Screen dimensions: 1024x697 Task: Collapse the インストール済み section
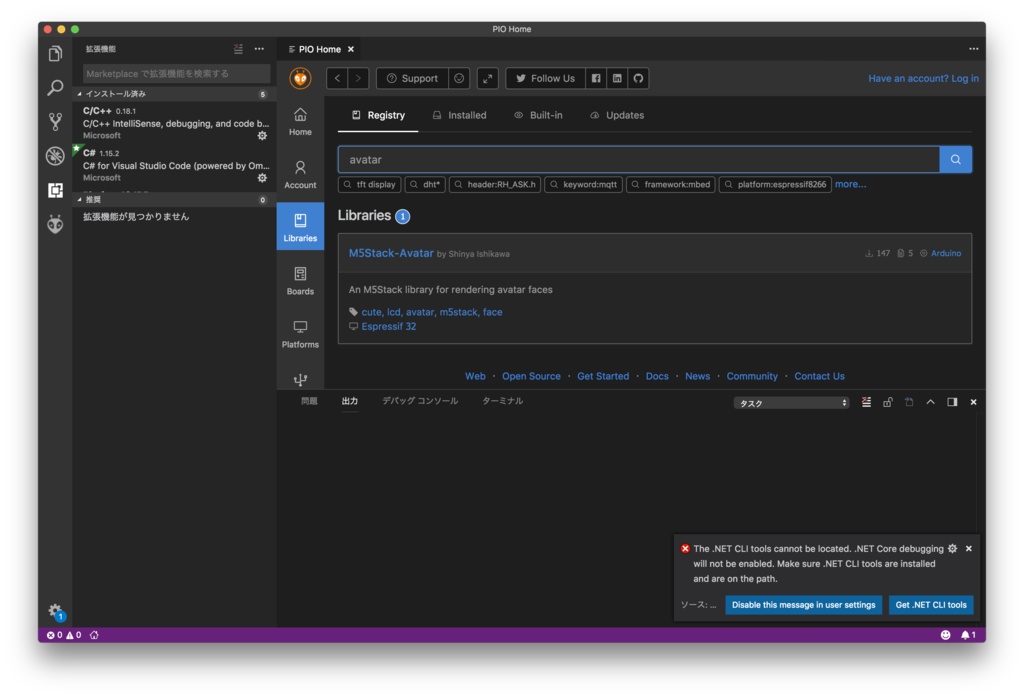(174, 94)
